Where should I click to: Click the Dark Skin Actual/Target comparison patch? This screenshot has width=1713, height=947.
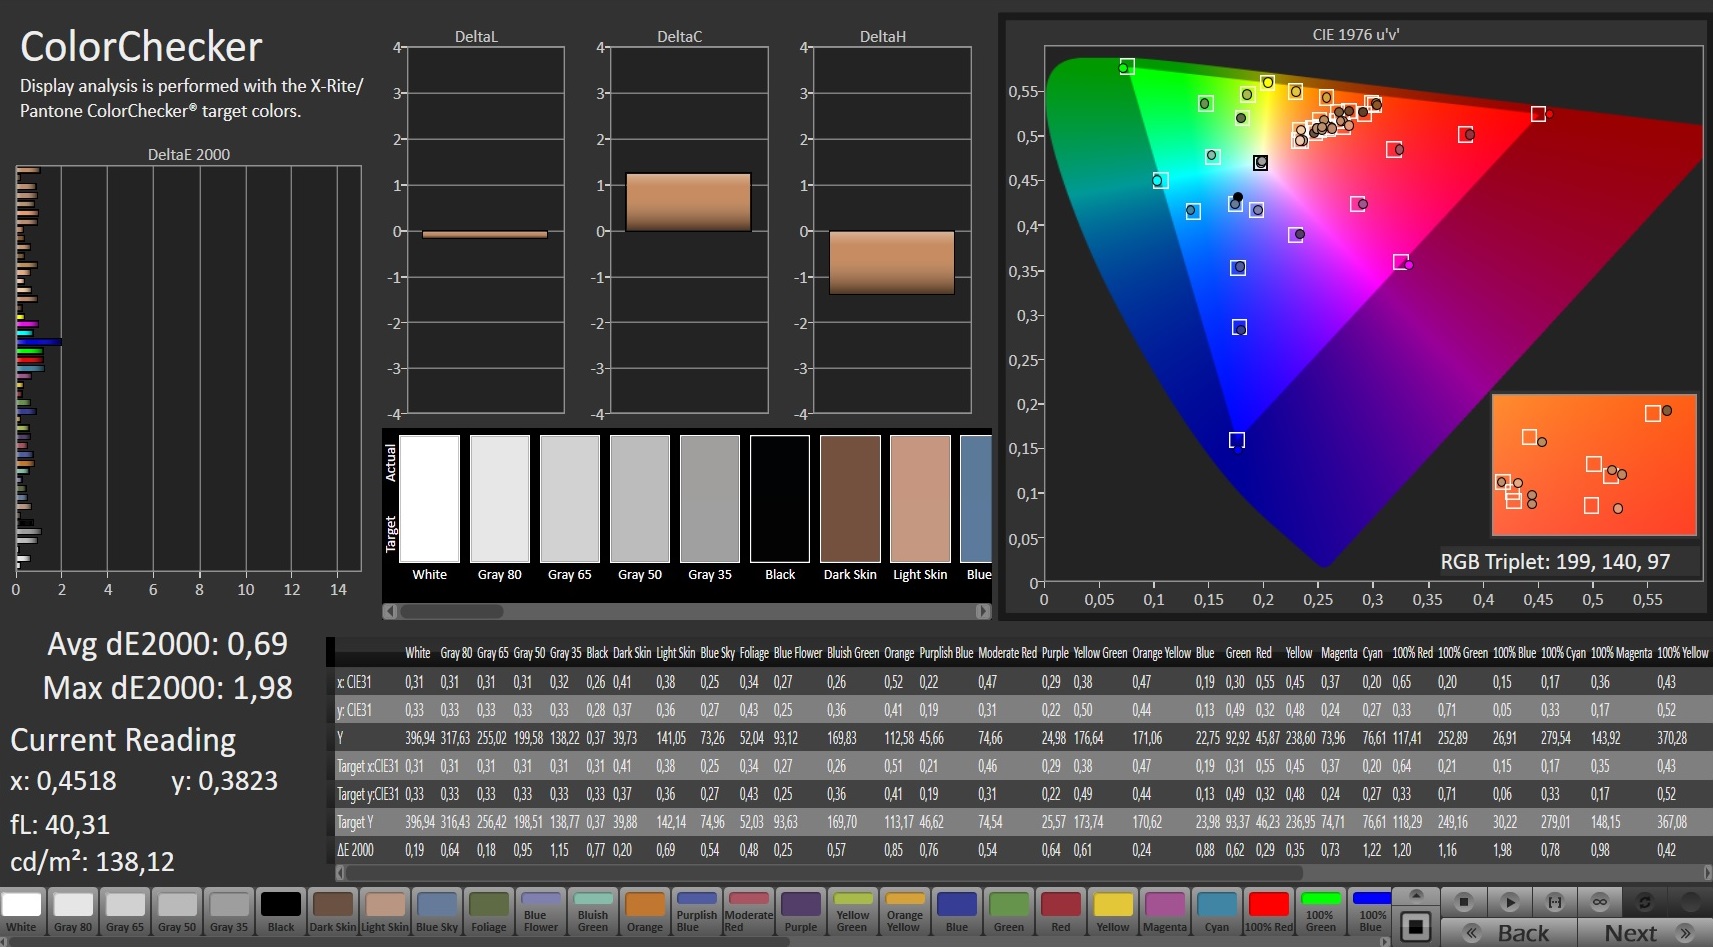850,498
